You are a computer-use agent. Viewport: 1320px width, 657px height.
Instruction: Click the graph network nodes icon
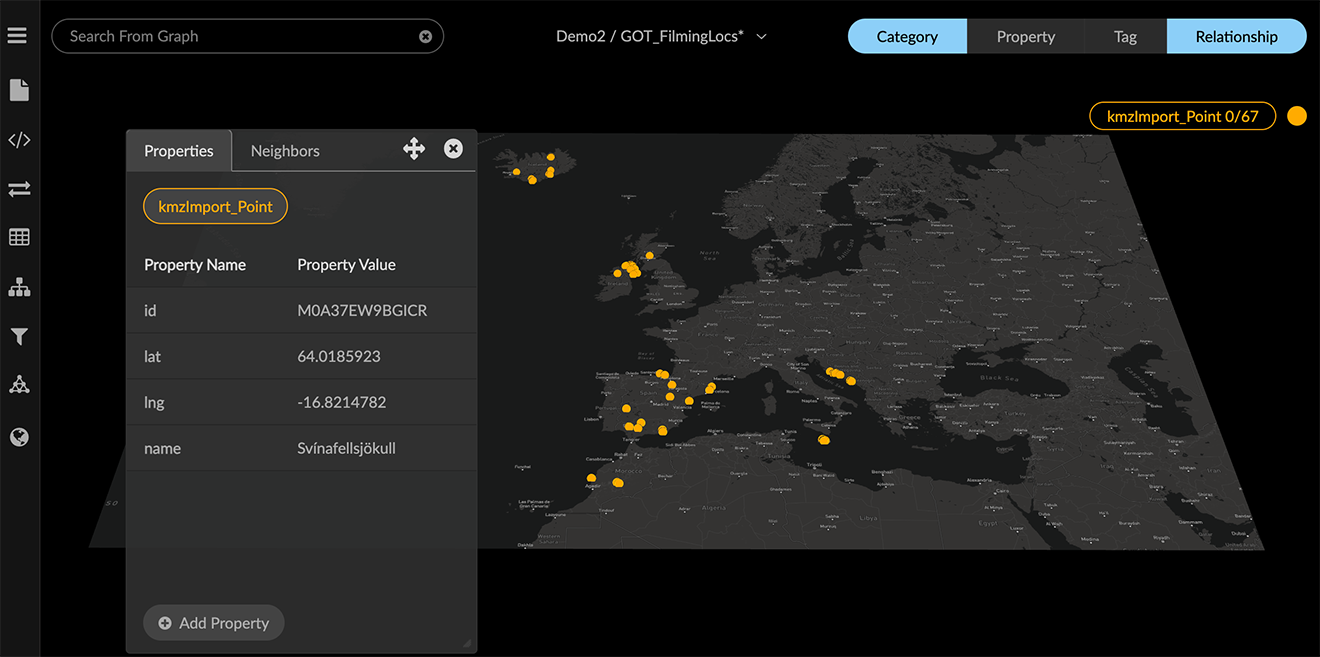pyautogui.click(x=19, y=385)
